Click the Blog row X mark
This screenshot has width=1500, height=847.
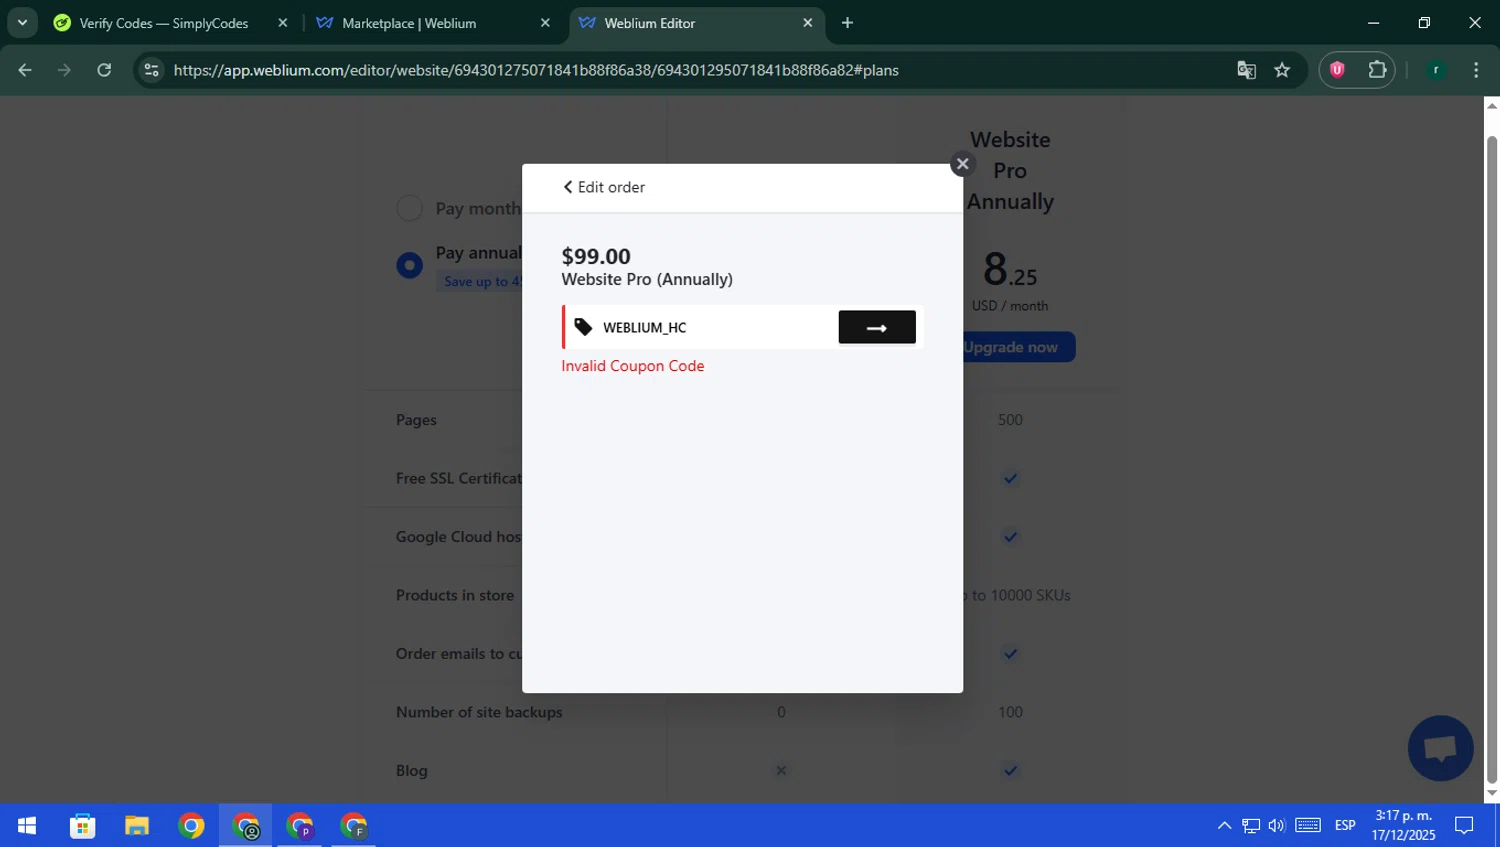tap(781, 770)
